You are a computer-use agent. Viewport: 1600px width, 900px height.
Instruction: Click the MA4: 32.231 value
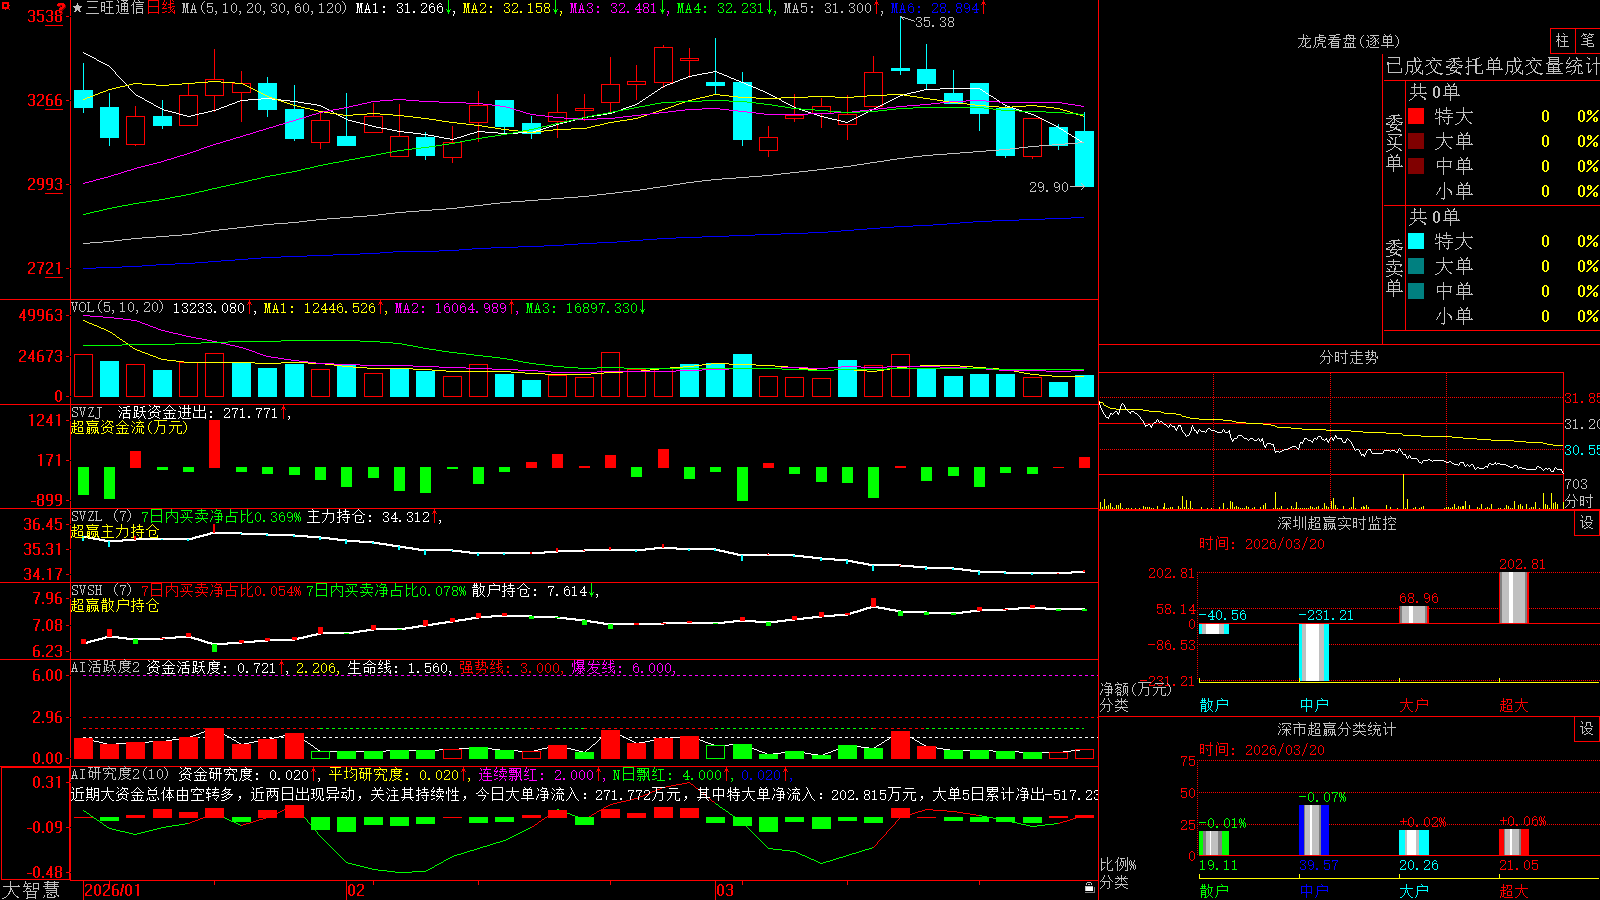pyautogui.click(x=725, y=8)
